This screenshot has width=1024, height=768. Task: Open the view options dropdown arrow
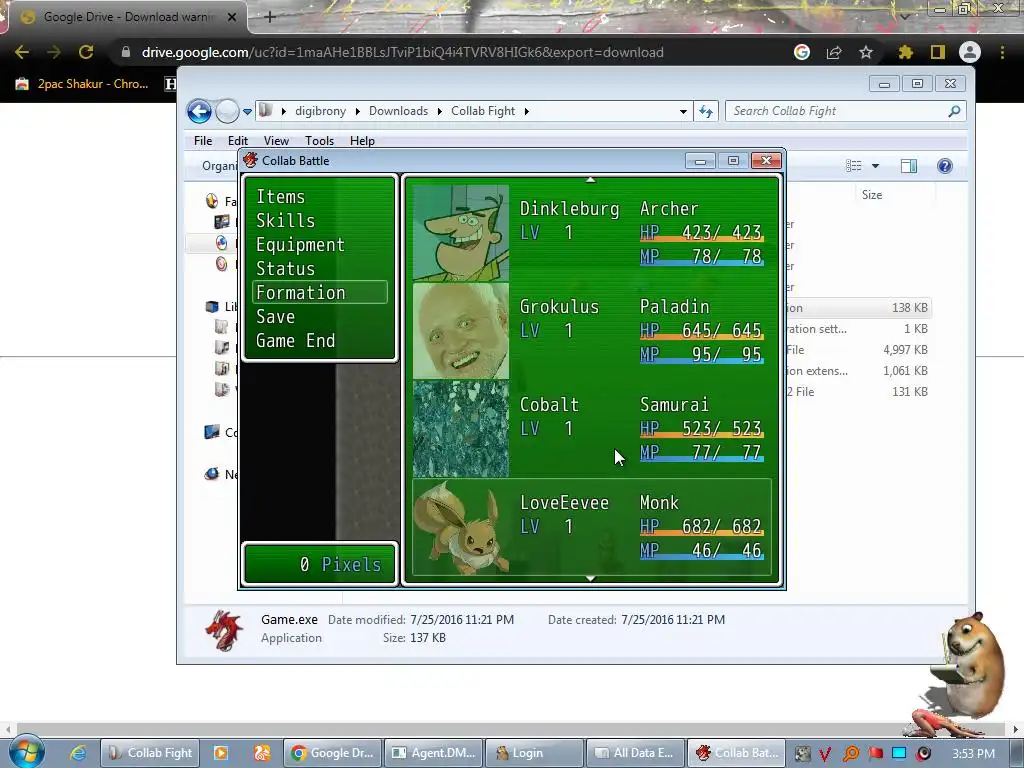875,166
